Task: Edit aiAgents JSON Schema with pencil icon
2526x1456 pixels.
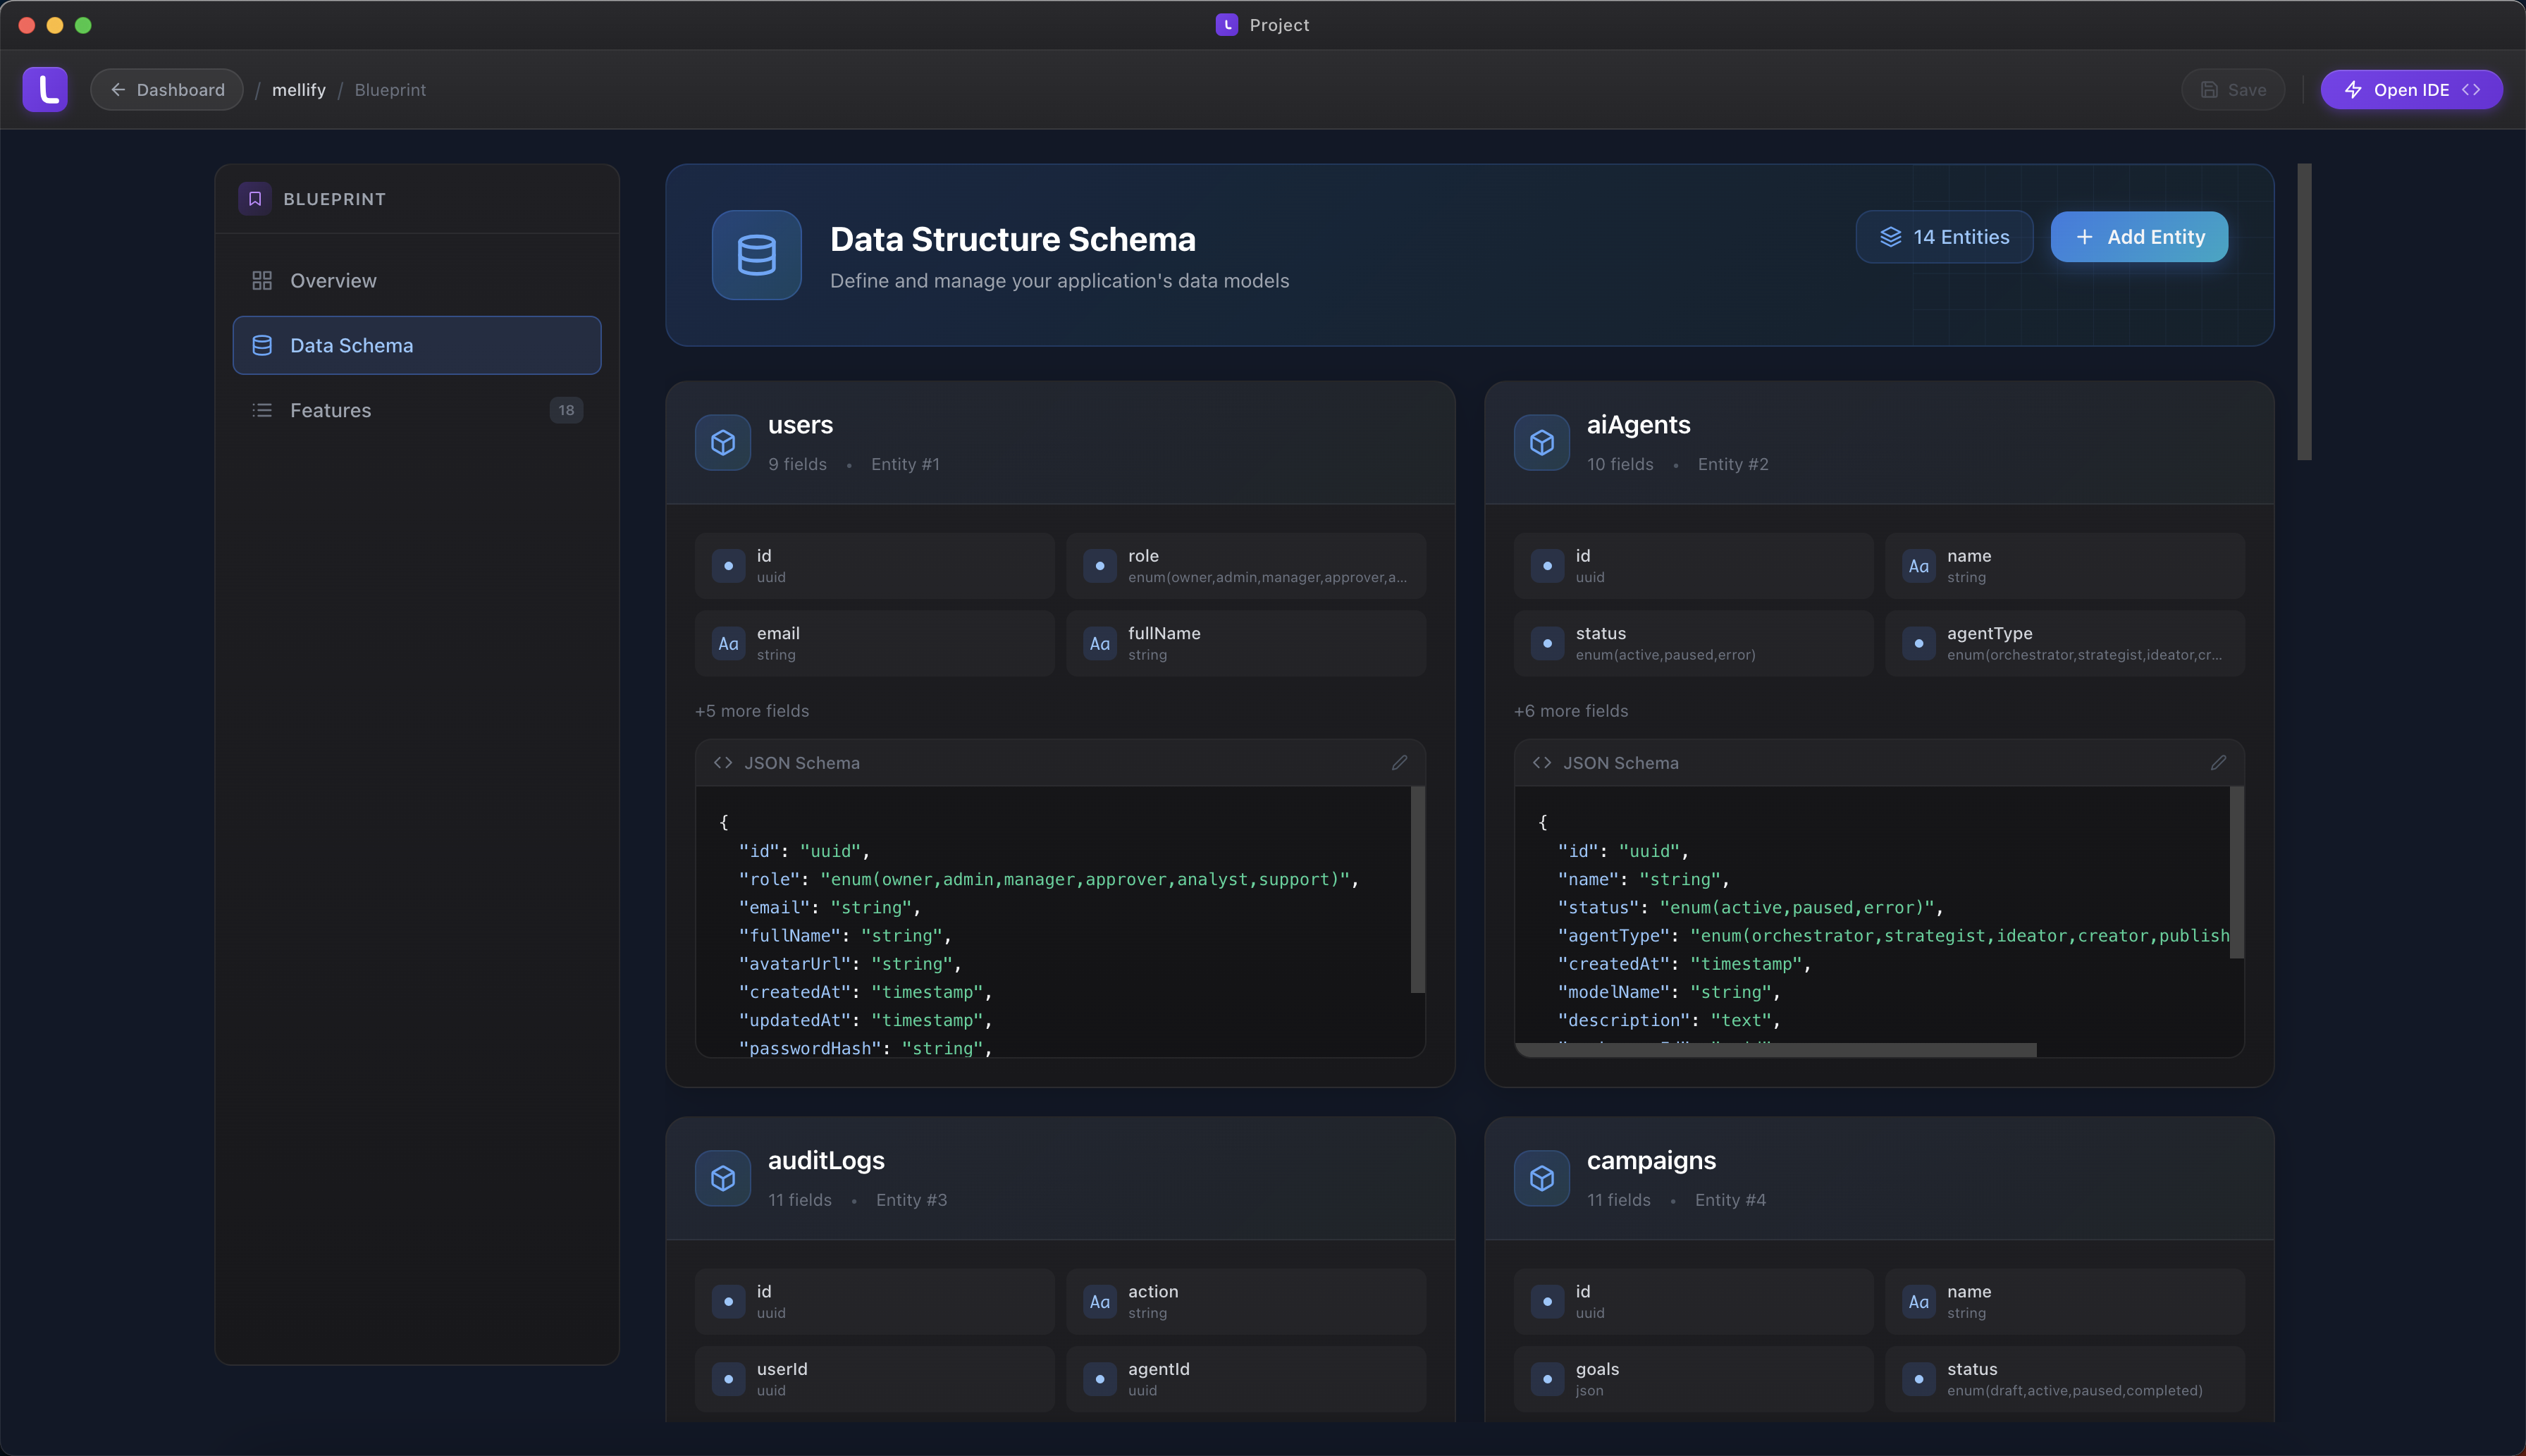Action: coord(2218,763)
